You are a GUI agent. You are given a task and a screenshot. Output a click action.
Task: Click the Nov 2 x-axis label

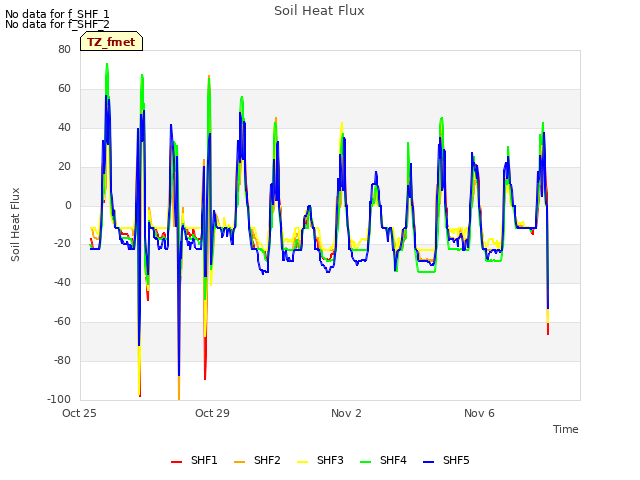pos(346,413)
